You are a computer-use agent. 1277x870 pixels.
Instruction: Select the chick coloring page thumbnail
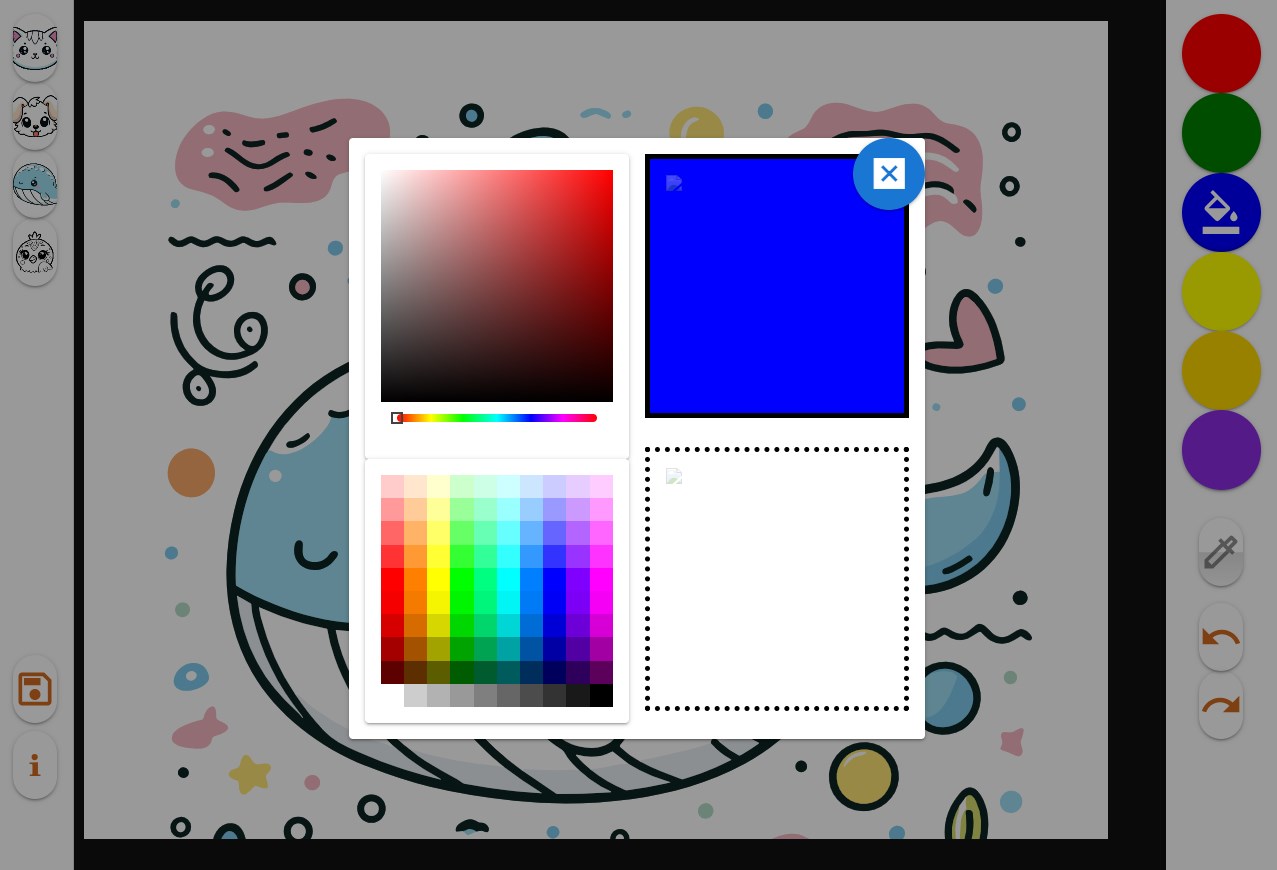tap(35, 253)
